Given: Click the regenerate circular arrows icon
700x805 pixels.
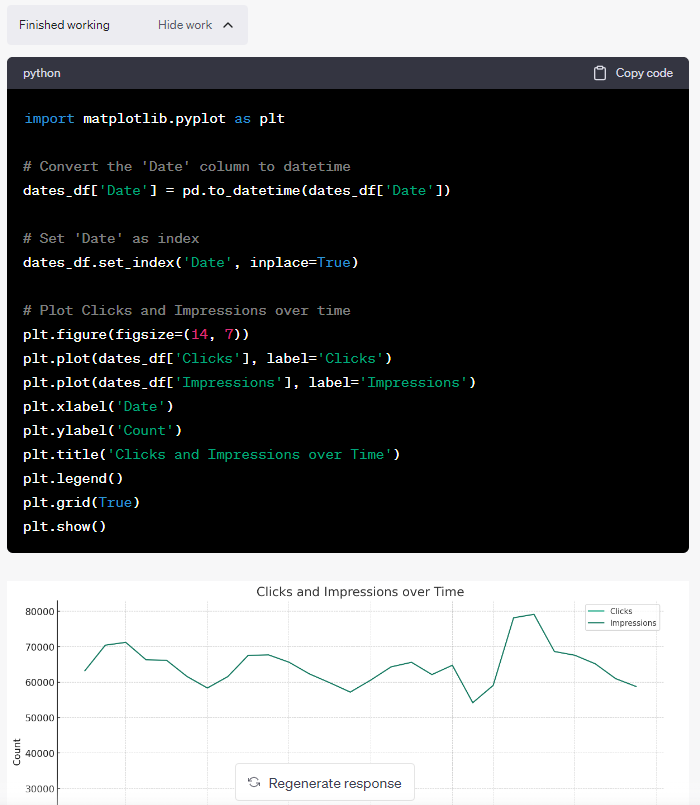Looking at the screenshot, I should pyautogui.click(x=254, y=782).
